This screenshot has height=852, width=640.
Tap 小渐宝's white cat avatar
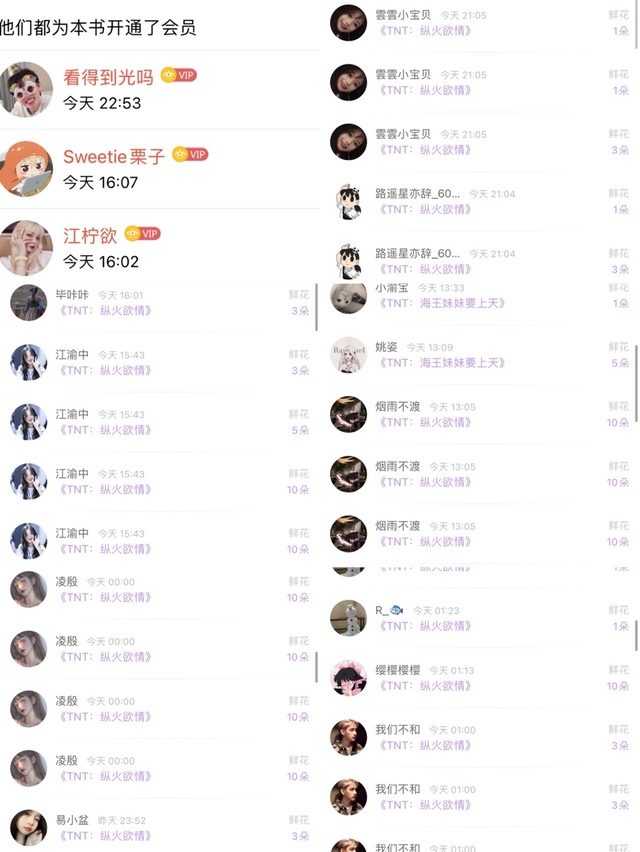point(349,298)
